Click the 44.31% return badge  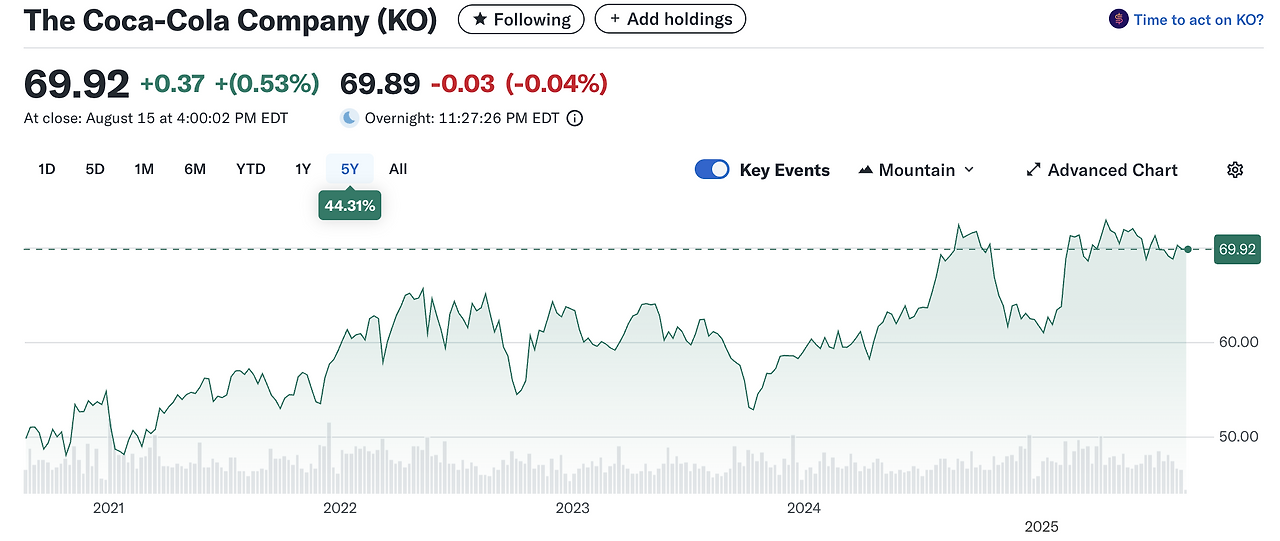350,206
